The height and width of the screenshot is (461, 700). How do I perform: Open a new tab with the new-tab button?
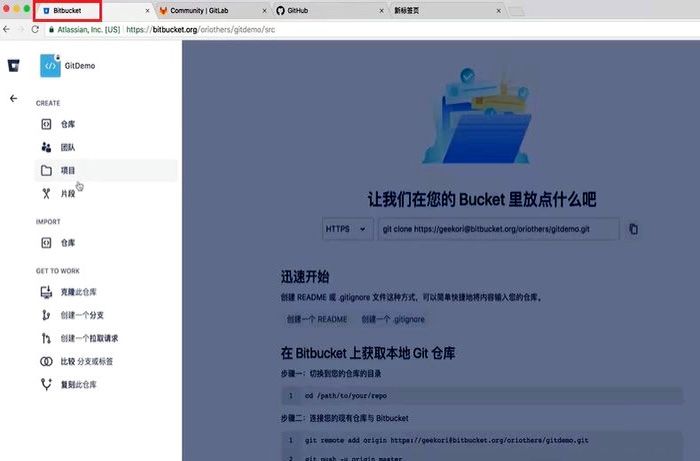[x=516, y=11]
